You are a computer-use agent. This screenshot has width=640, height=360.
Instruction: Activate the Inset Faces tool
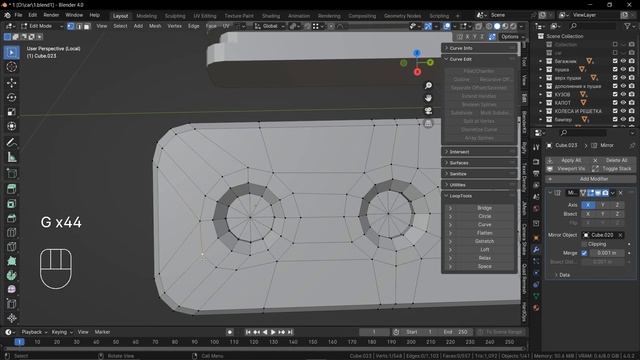(11, 203)
